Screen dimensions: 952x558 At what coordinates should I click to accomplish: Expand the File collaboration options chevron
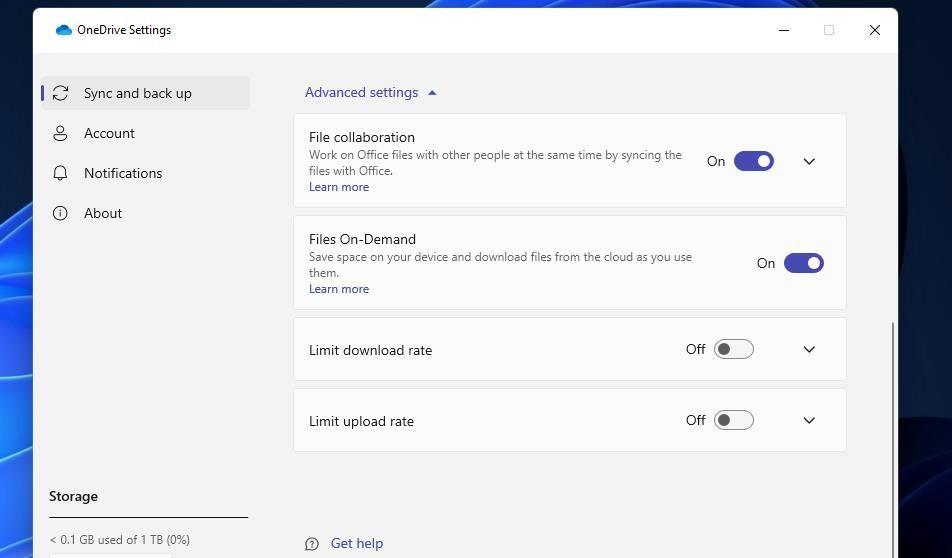809,161
